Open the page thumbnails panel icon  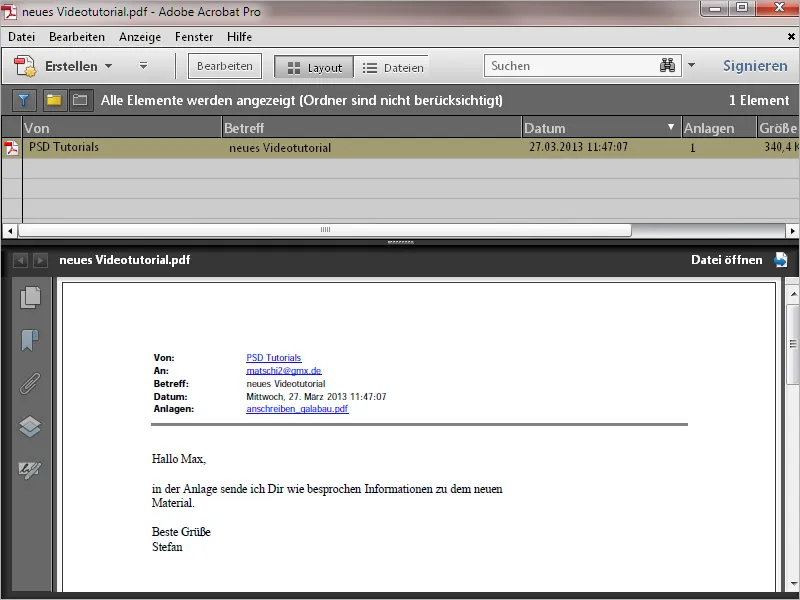coord(30,297)
